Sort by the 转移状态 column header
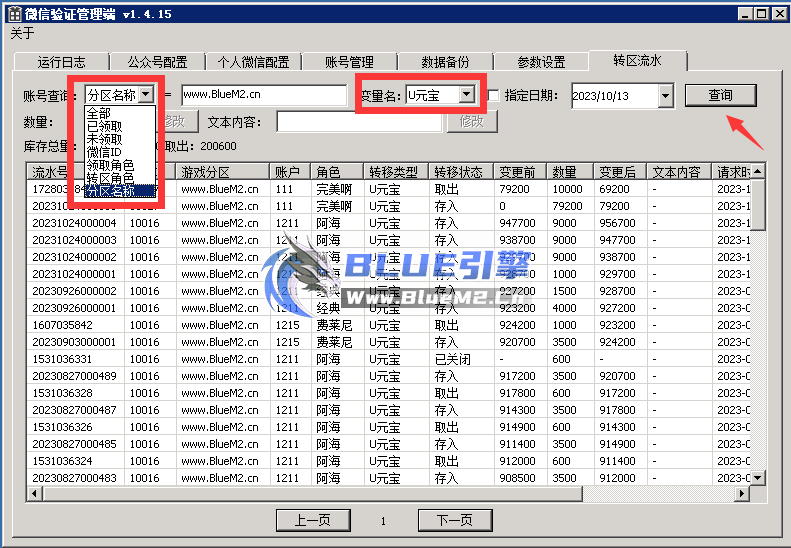This screenshot has width=791, height=548. coord(462,172)
